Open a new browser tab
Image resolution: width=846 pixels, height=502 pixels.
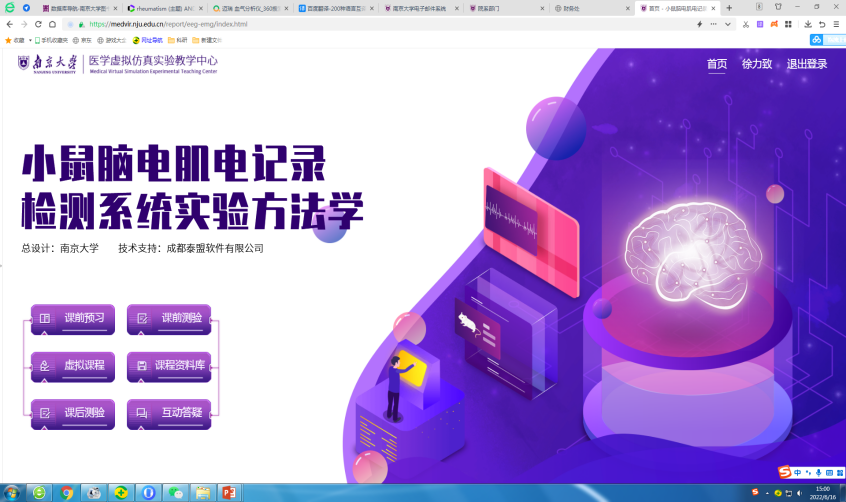pyautogui.click(x=729, y=7)
